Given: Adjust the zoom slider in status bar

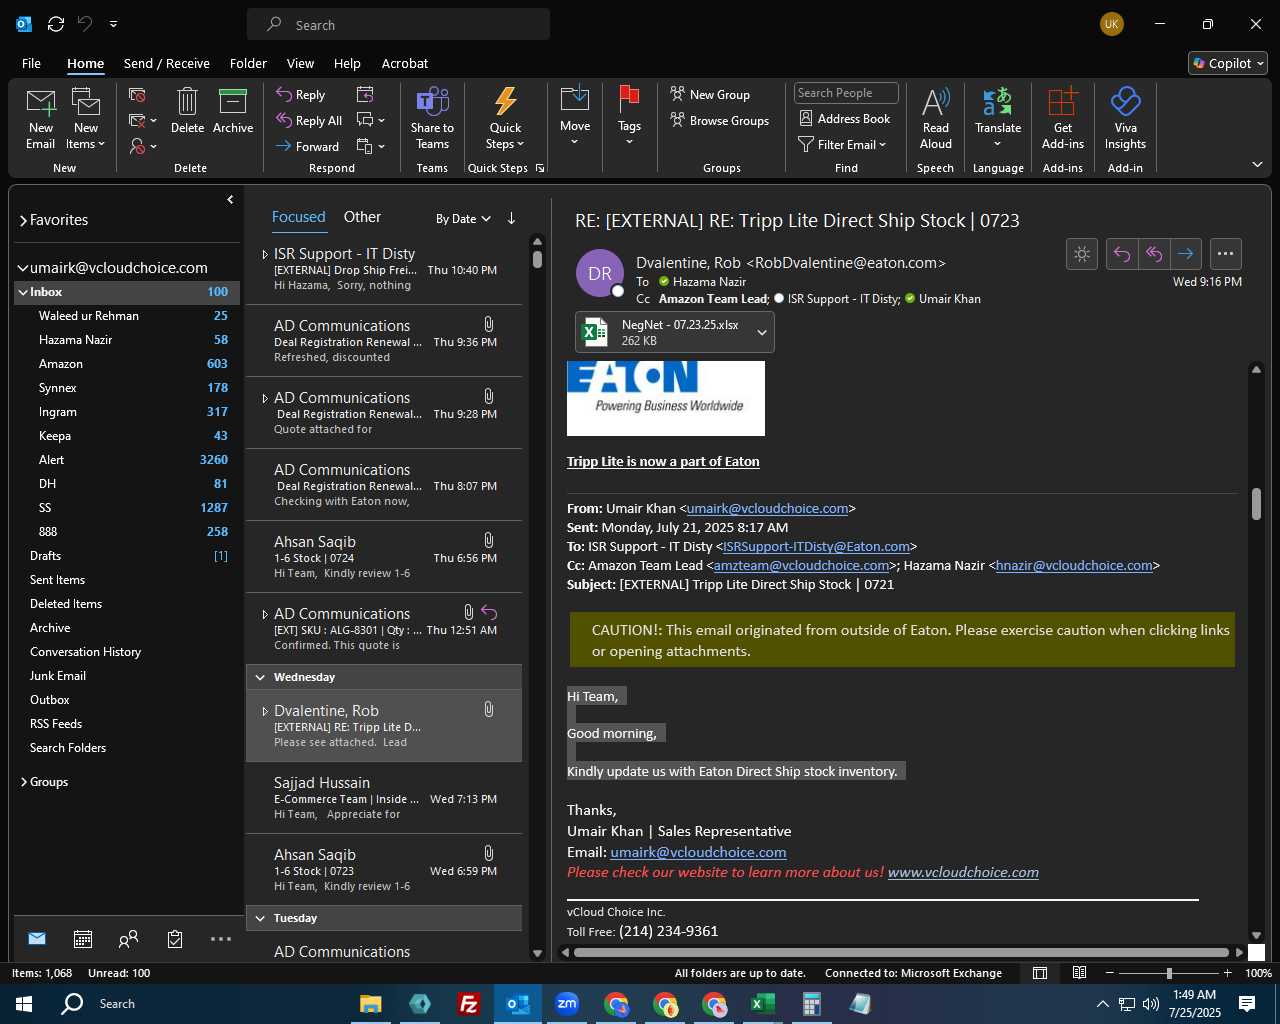Looking at the screenshot, I should [1169, 973].
